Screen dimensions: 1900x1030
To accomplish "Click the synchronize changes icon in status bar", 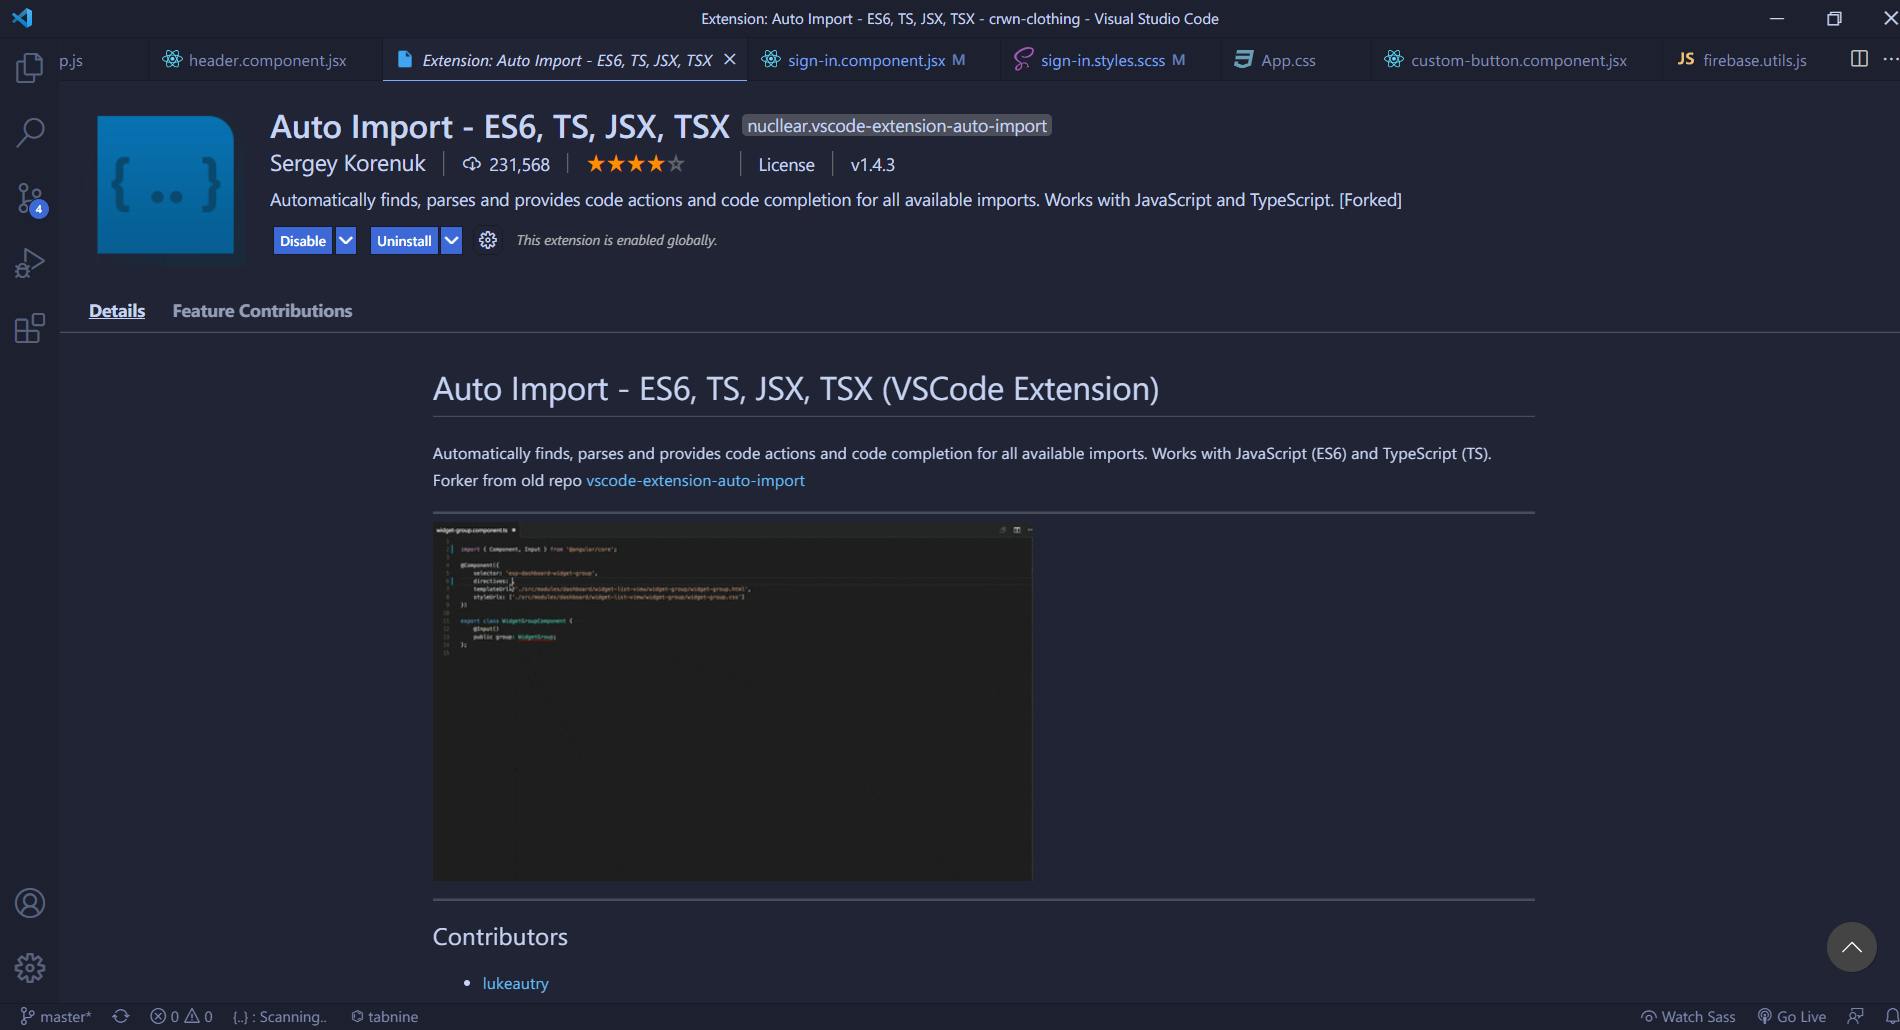I will pos(121,1016).
